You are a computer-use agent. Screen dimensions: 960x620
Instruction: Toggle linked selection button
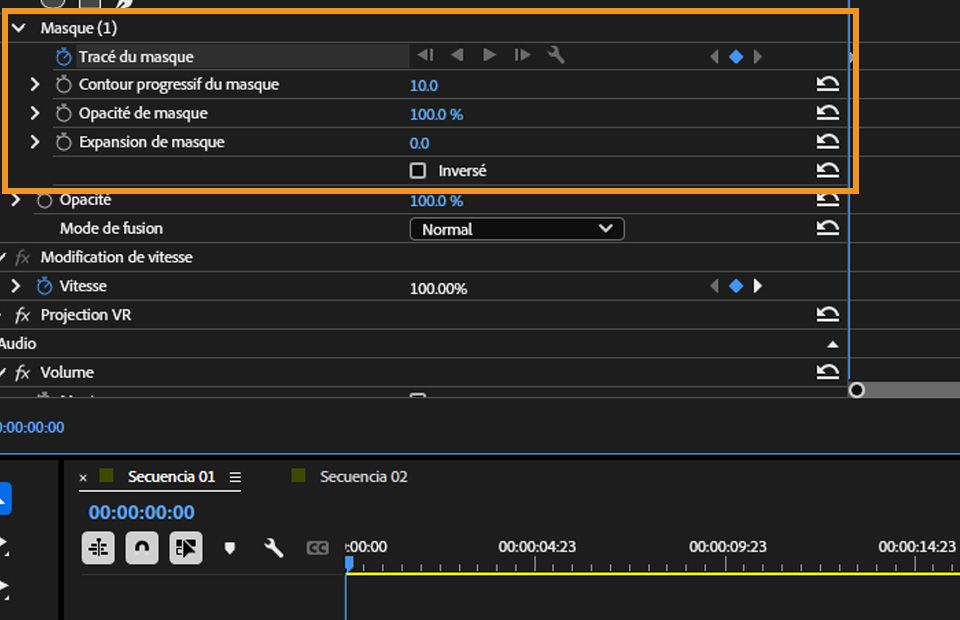point(186,548)
